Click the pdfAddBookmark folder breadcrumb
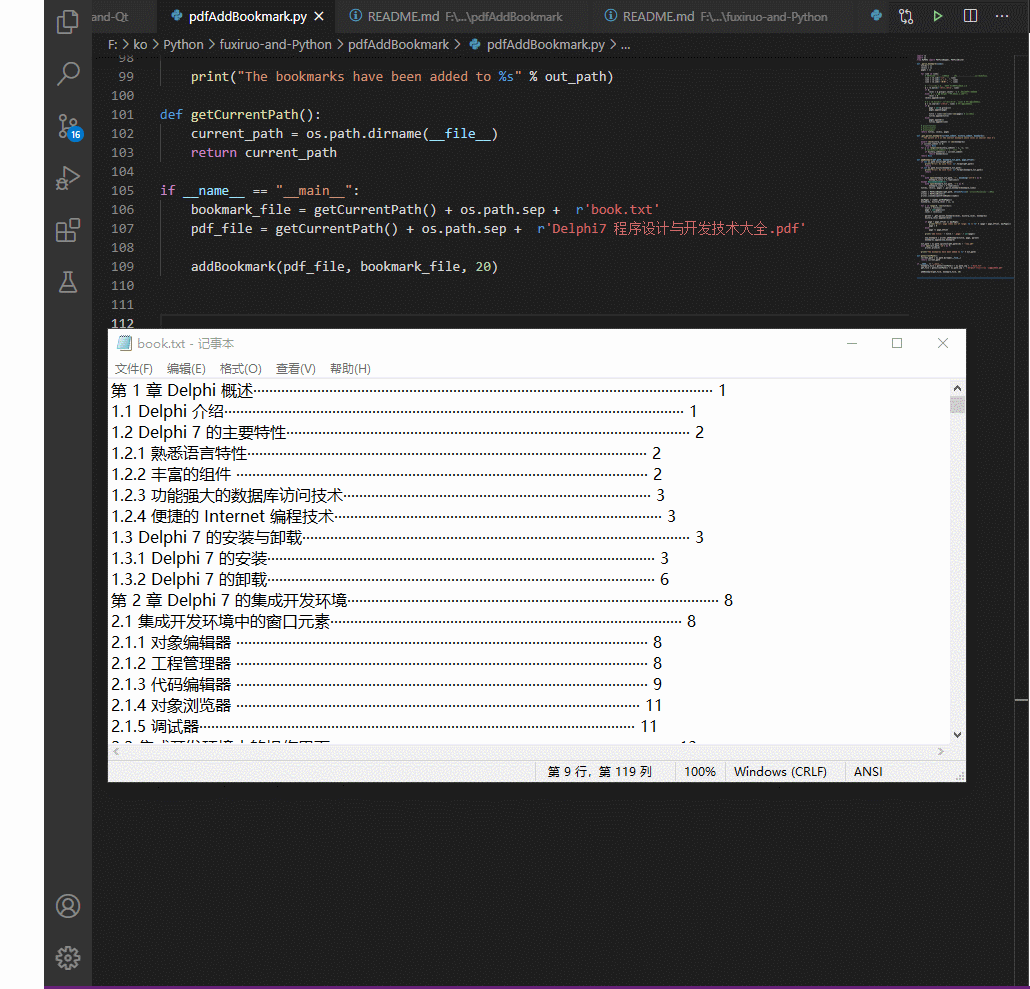This screenshot has width=1030, height=989. pyautogui.click(x=398, y=44)
